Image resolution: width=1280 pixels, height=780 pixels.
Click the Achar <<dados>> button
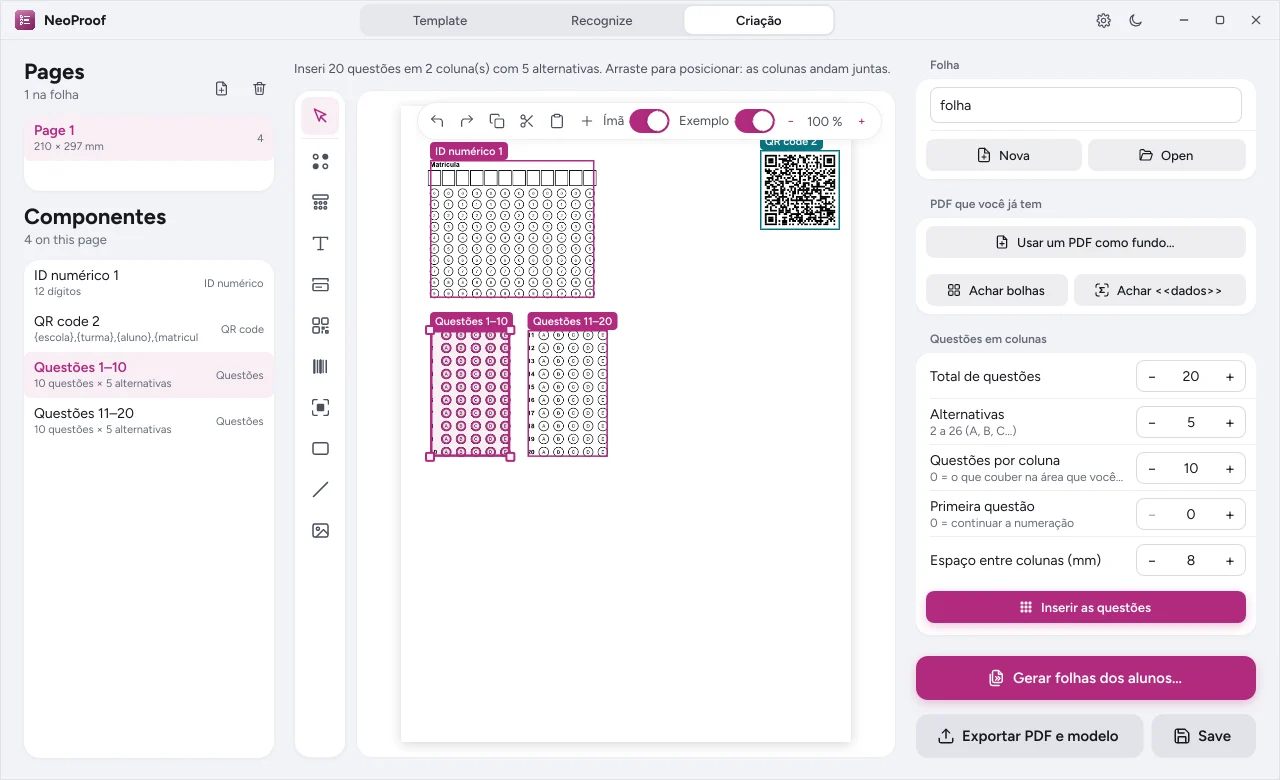[x=1160, y=290]
